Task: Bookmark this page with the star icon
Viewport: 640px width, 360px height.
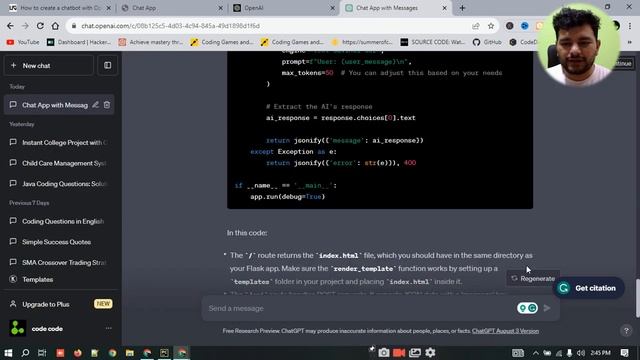Action: click(491, 26)
